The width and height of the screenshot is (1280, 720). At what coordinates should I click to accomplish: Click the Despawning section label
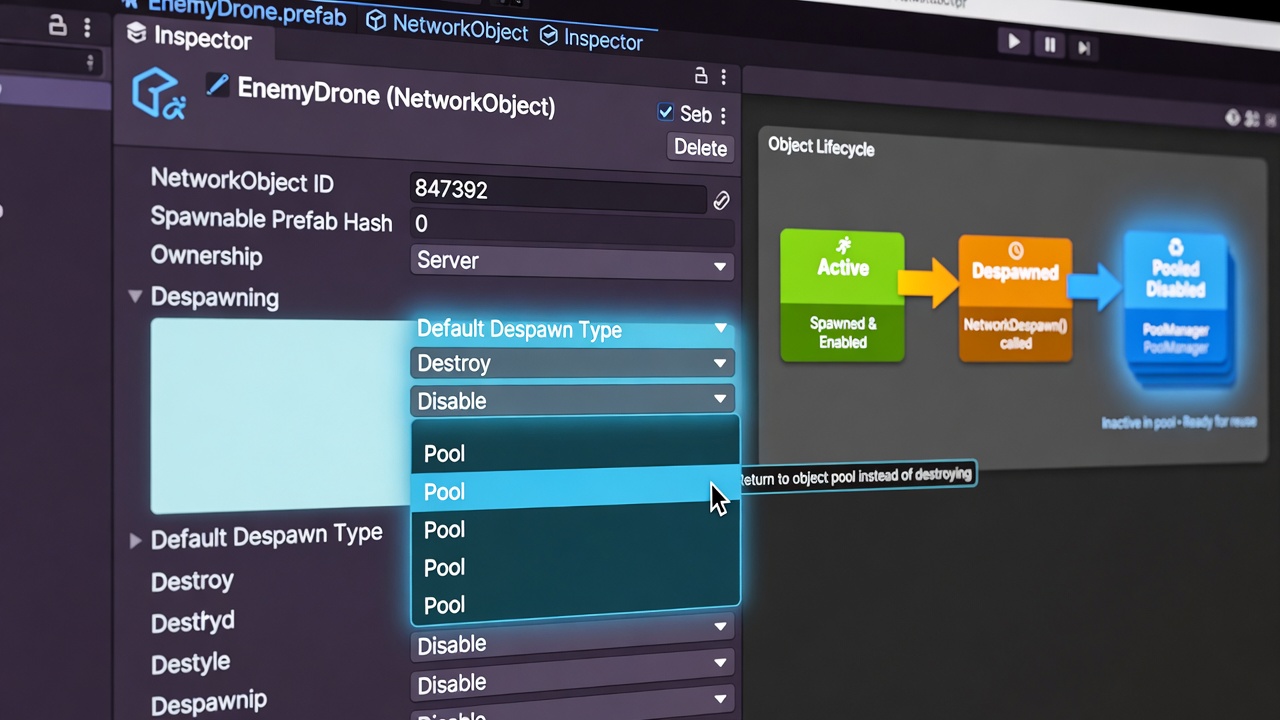[214, 297]
